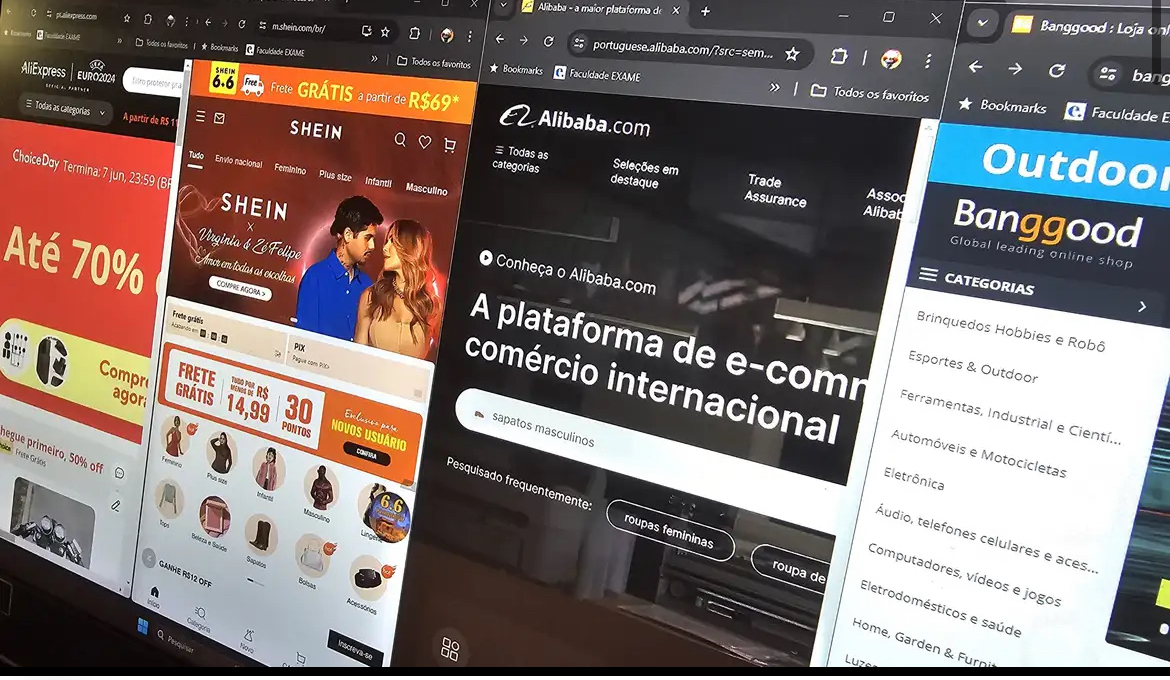This screenshot has height=680, width=1170.
Task: Open SHEIN Feminino category circle
Action: click(x=175, y=436)
